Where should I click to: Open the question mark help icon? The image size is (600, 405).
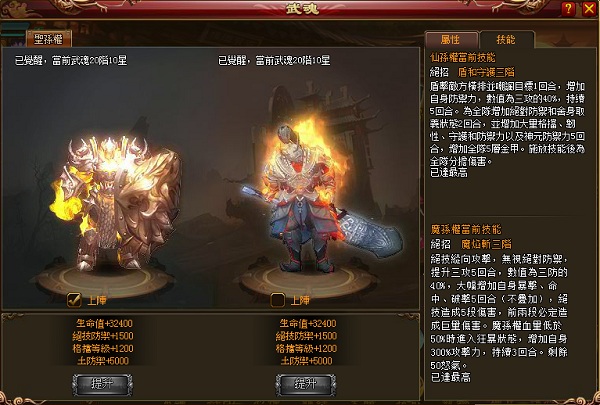click(x=568, y=9)
